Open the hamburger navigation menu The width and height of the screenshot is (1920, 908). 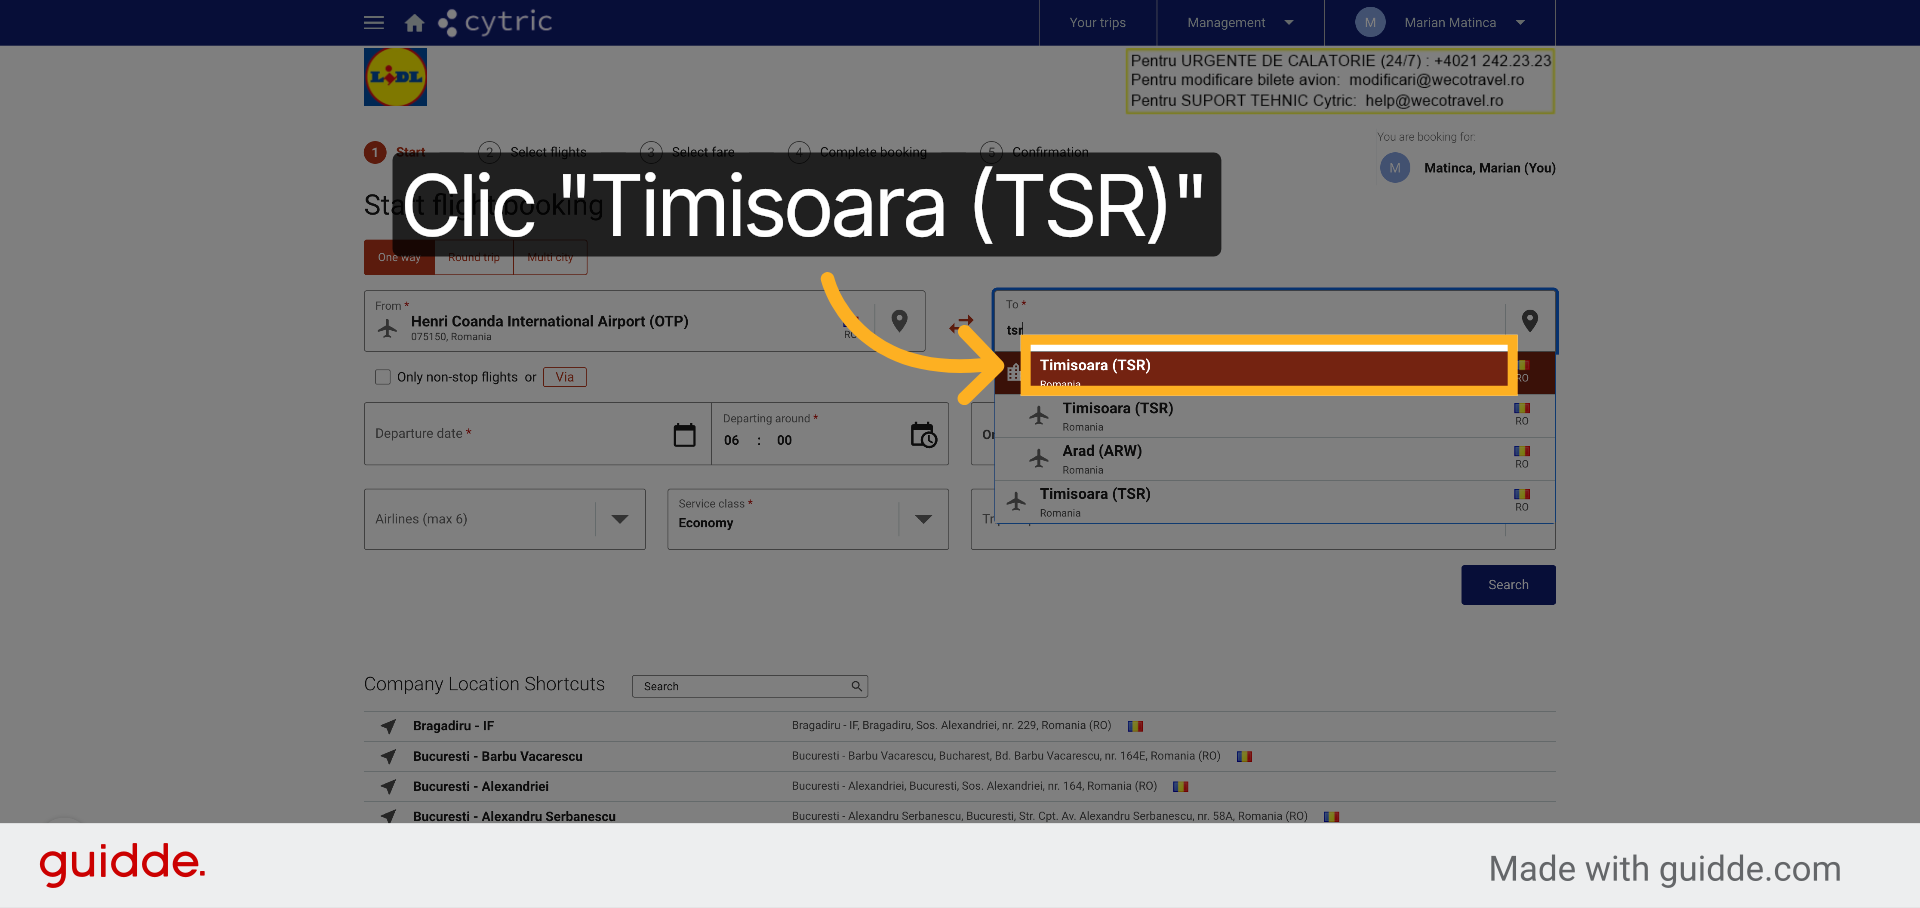tap(374, 22)
